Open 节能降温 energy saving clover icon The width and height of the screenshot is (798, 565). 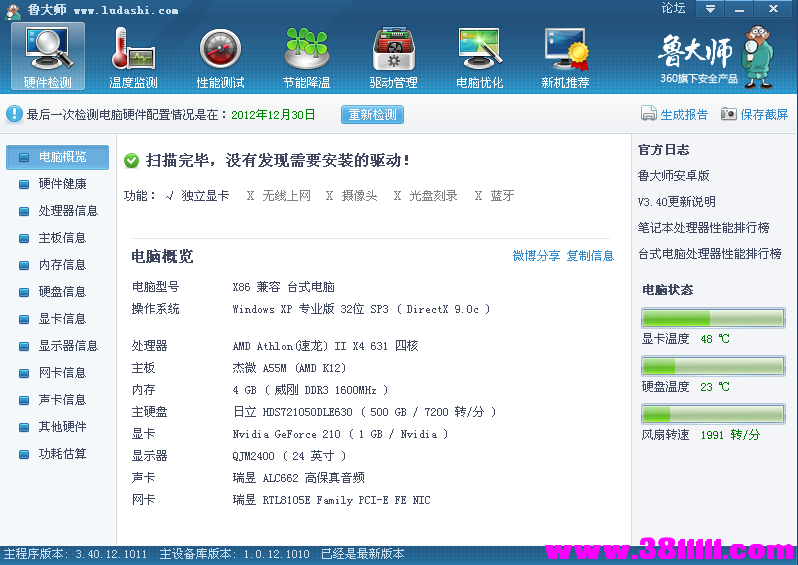pyautogui.click(x=306, y=56)
